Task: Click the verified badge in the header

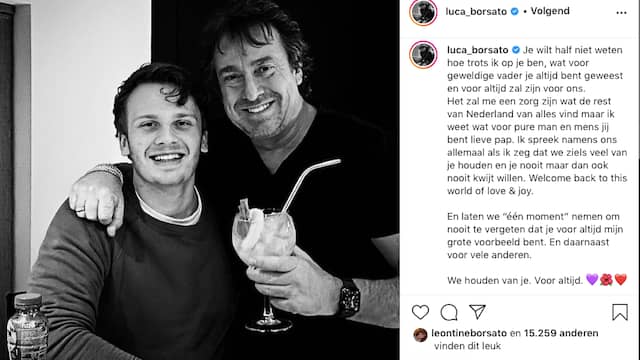Action: [x=514, y=11]
